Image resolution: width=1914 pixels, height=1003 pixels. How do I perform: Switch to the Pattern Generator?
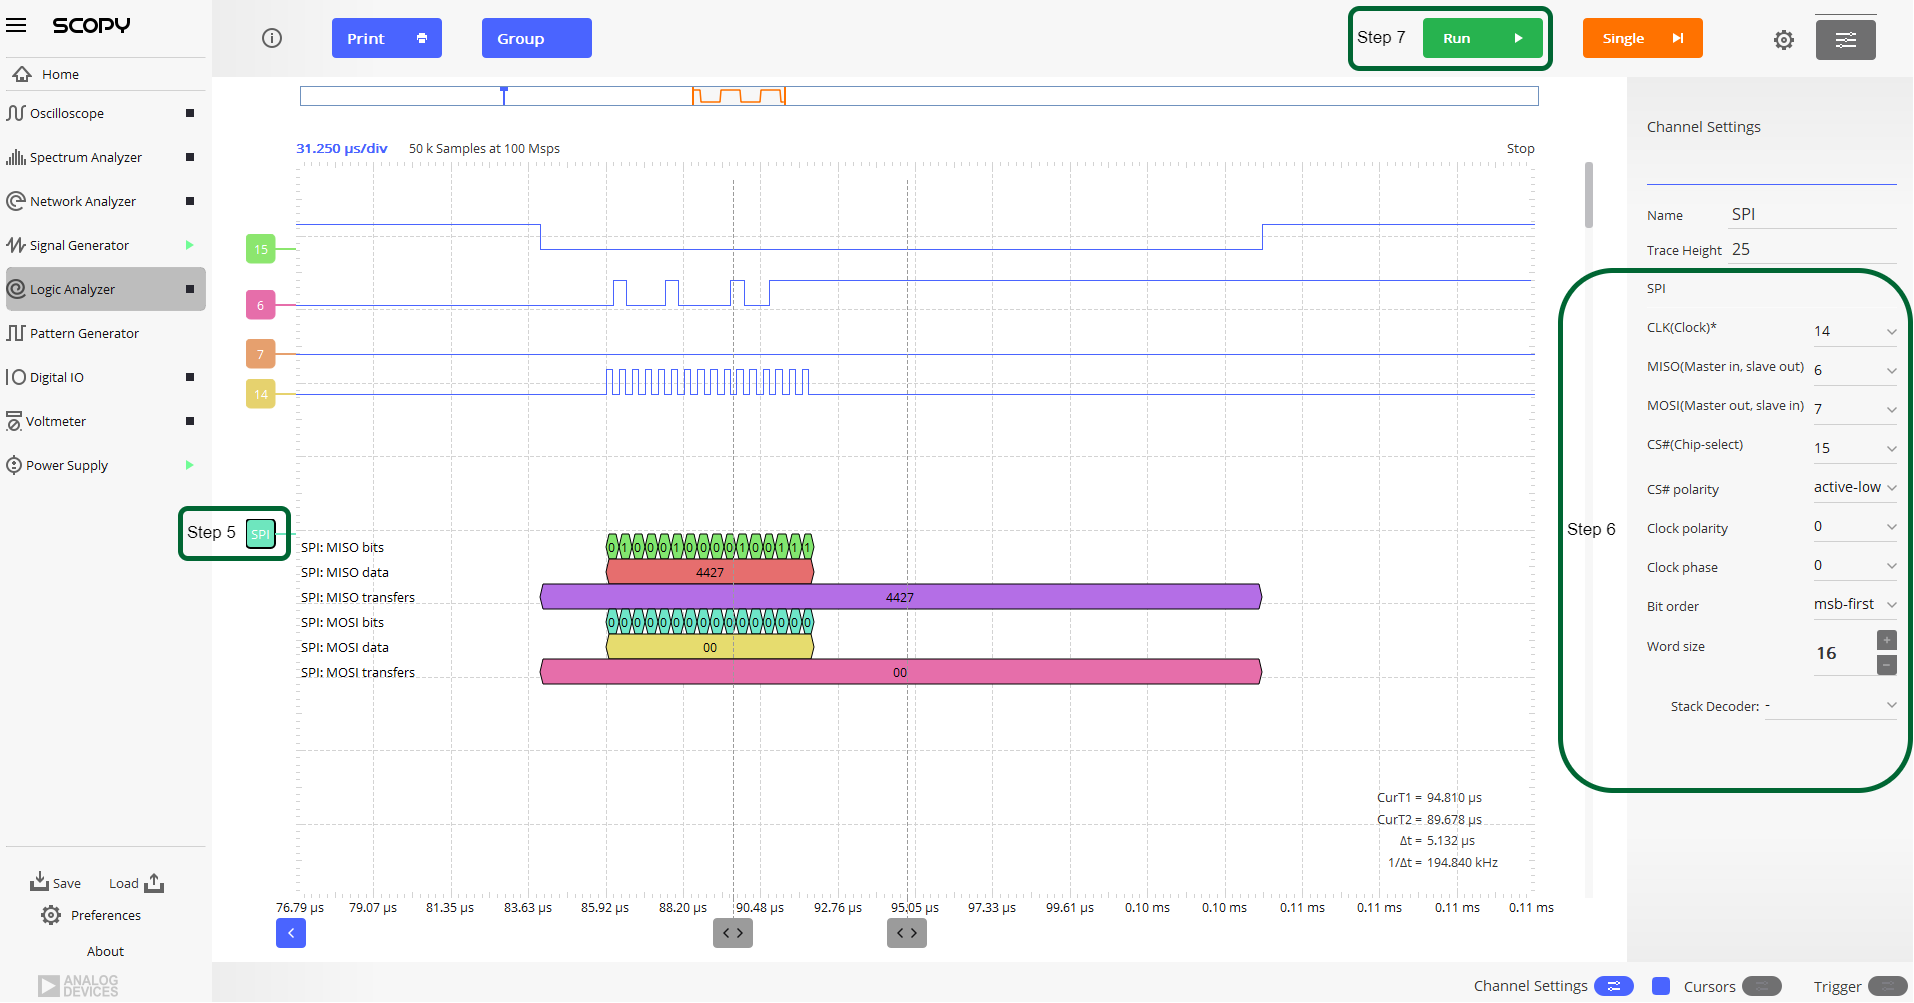[84, 333]
